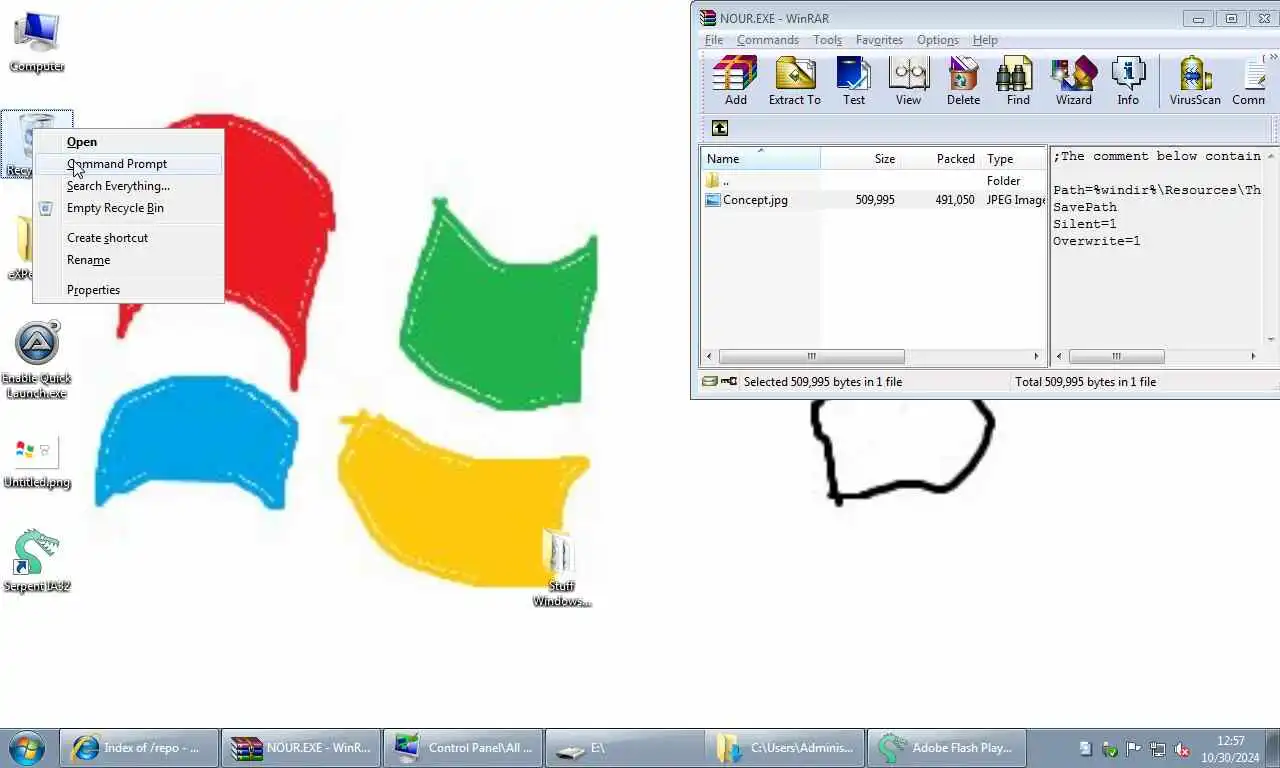Choose Search Everything... in context menu
The height and width of the screenshot is (768, 1280).
click(128, 186)
